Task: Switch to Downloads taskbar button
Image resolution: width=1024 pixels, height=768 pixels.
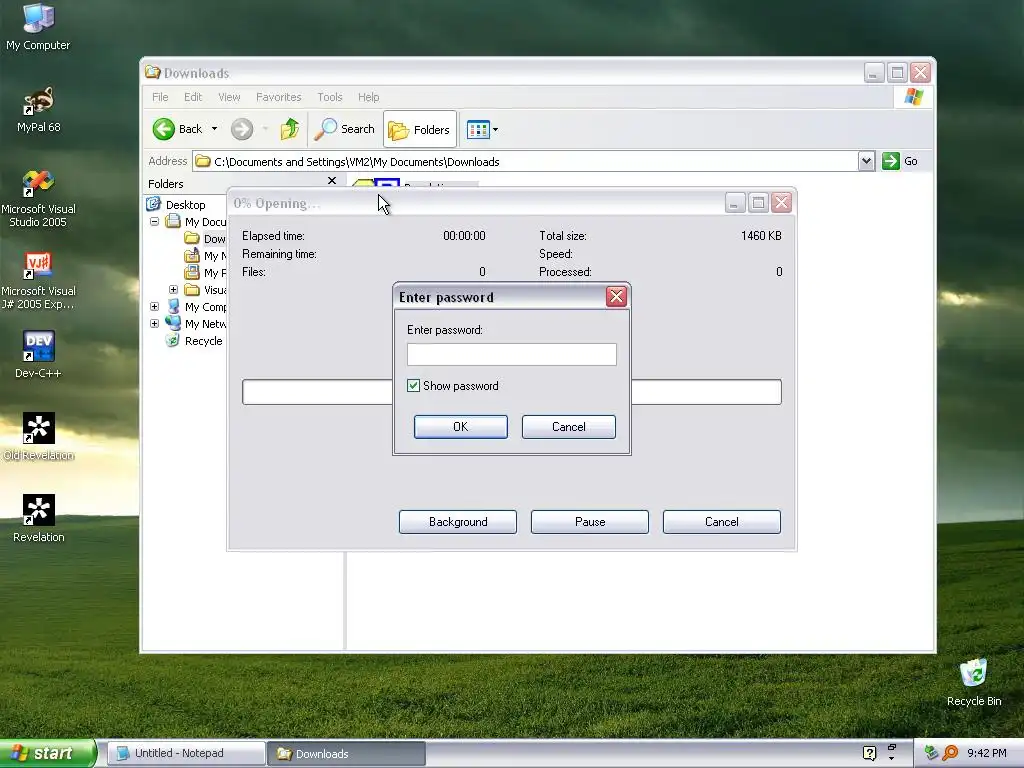Action: coord(346,753)
